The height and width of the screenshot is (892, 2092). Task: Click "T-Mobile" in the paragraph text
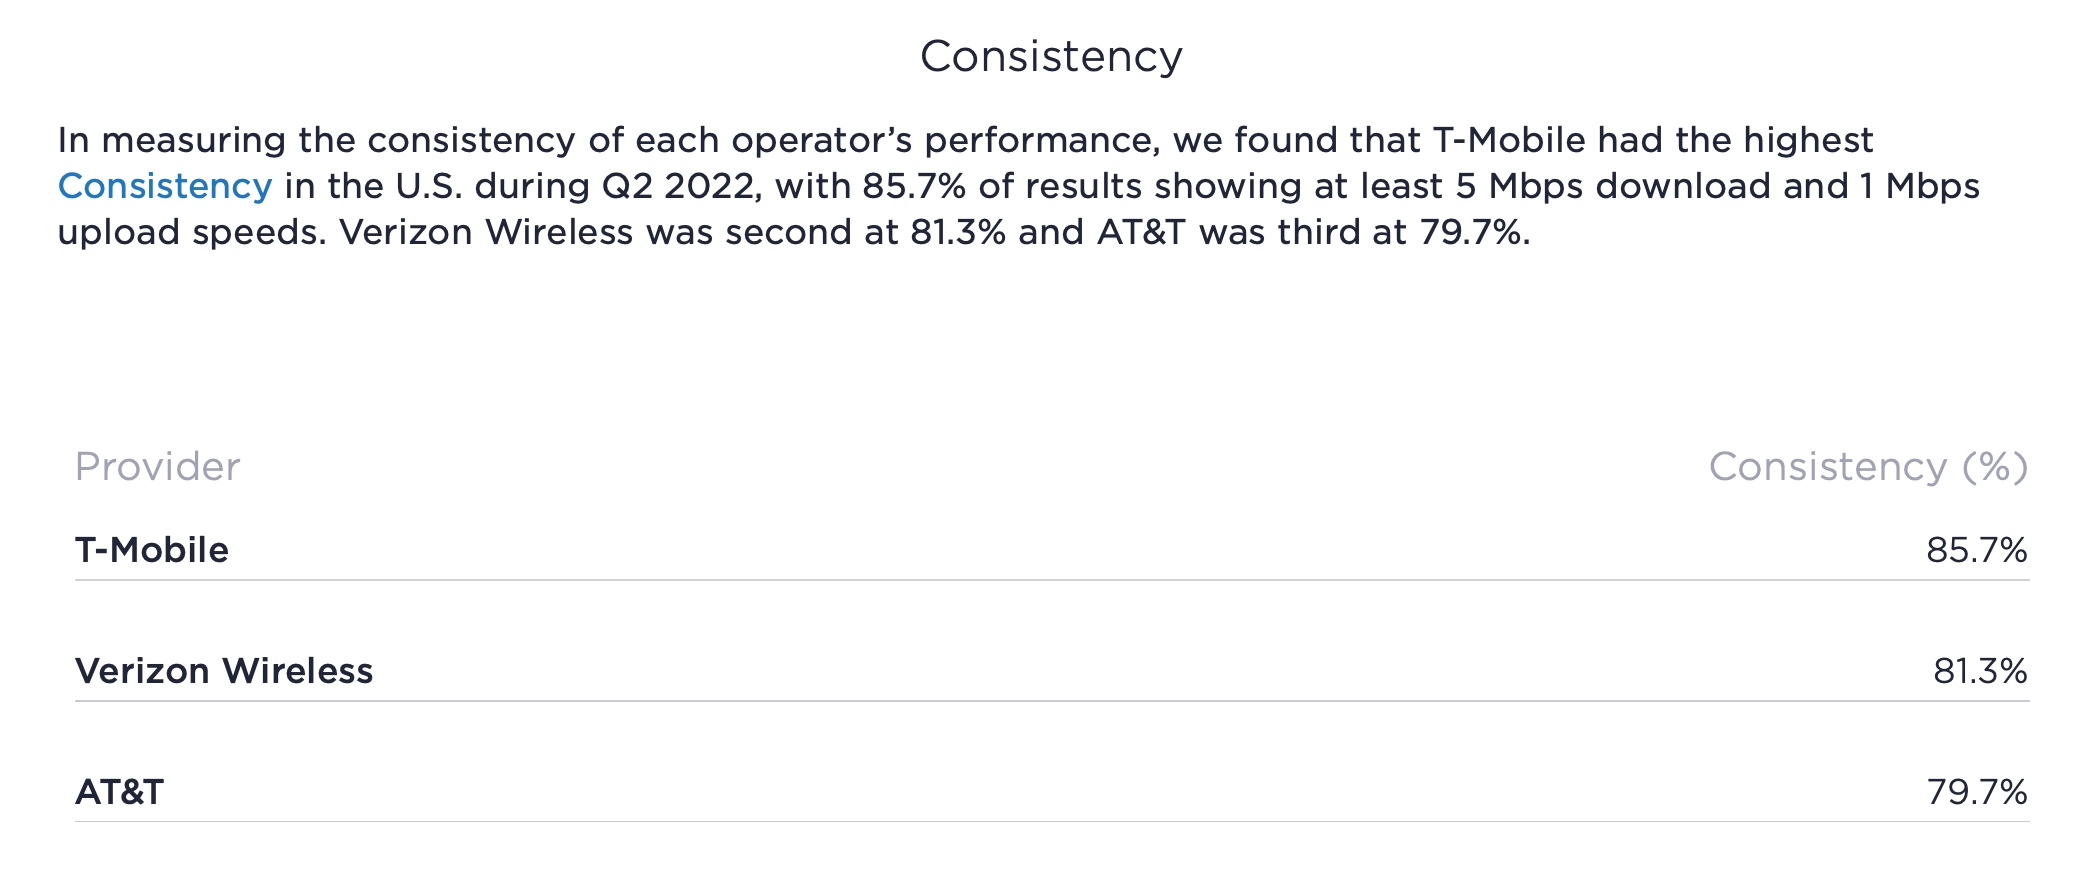(x=1509, y=141)
